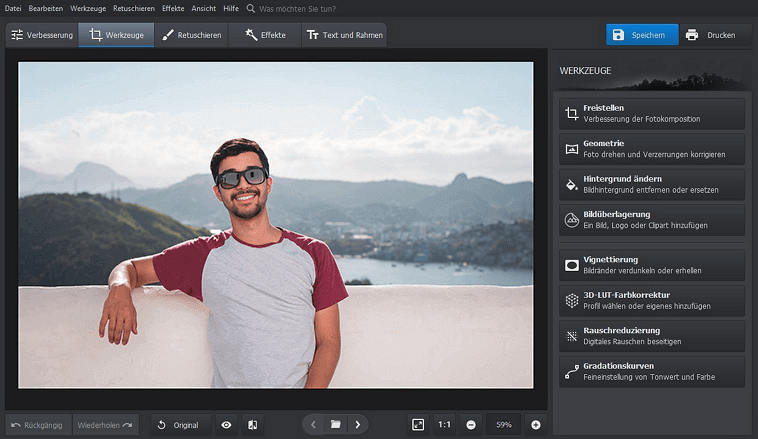Open the Geometrie tool
The height and width of the screenshot is (439, 758).
point(651,149)
